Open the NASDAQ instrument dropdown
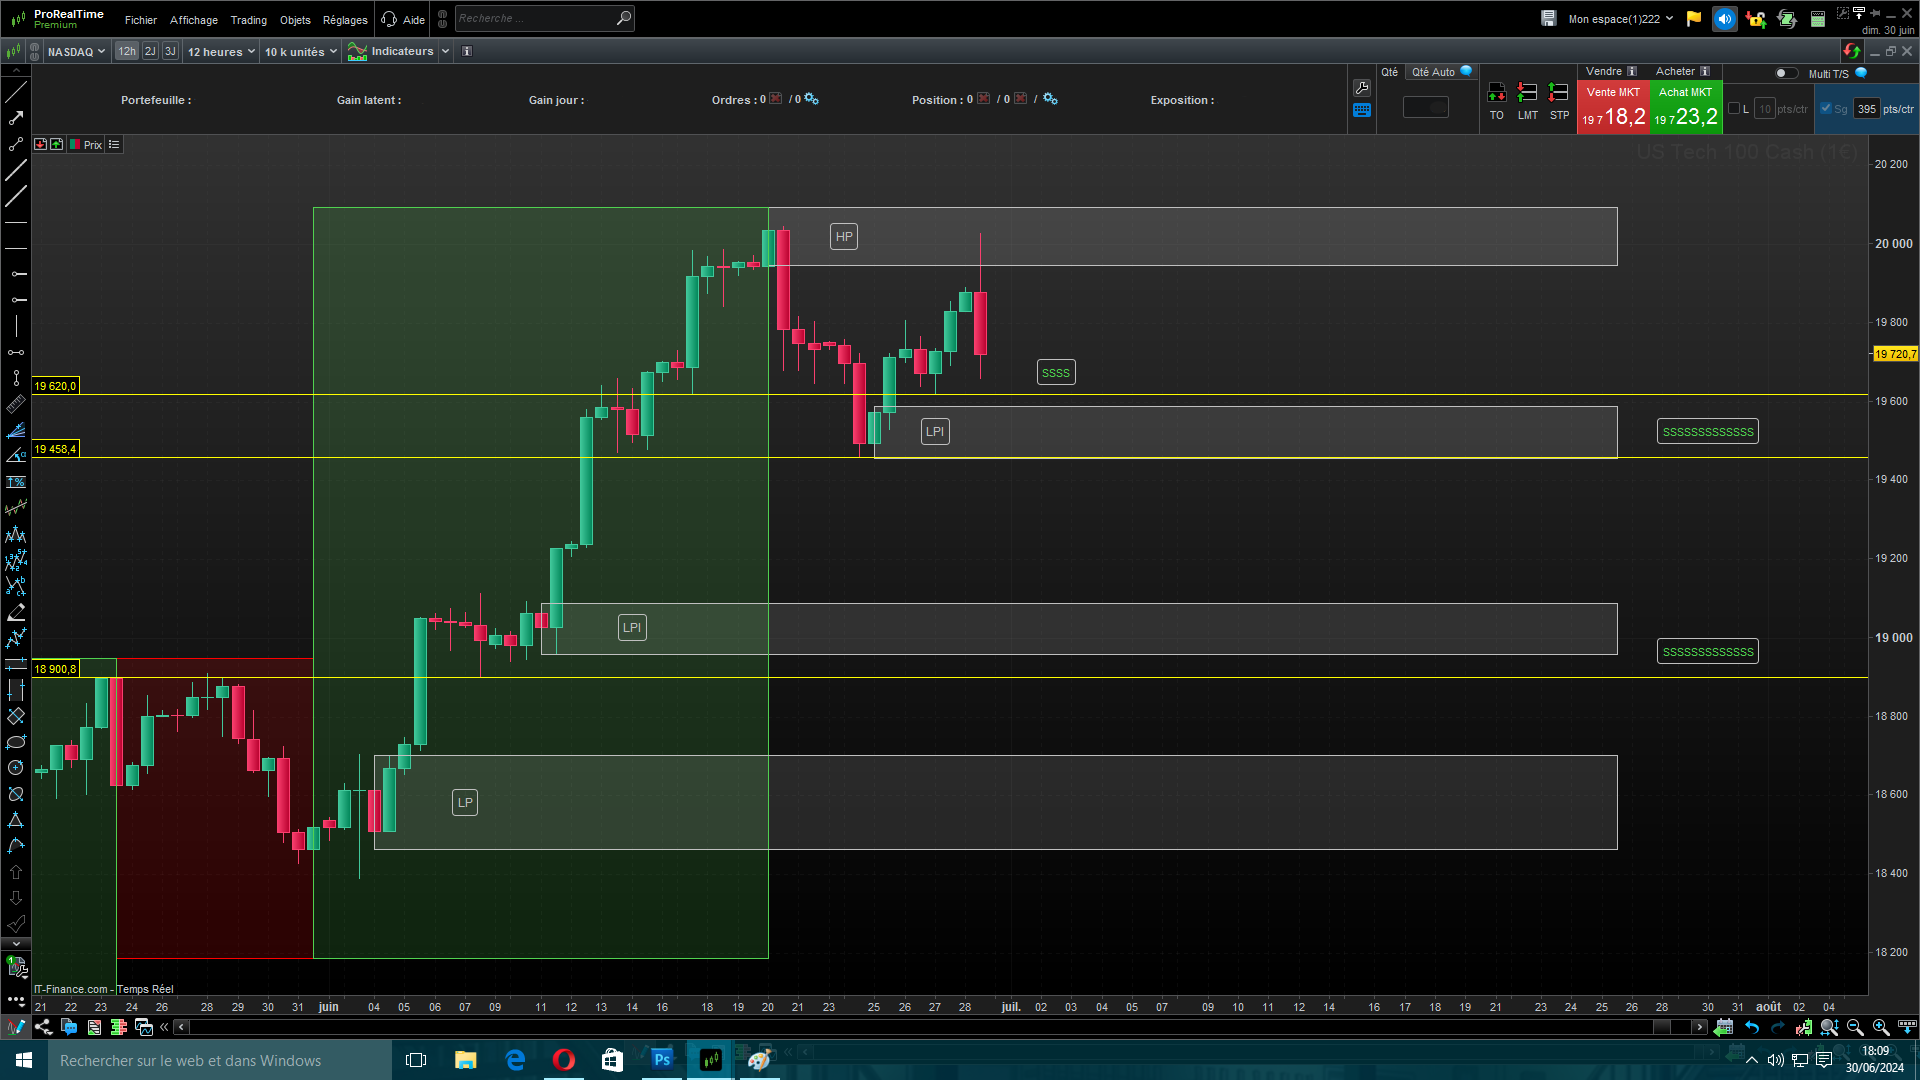This screenshot has width=1920, height=1080. [76, 51]
